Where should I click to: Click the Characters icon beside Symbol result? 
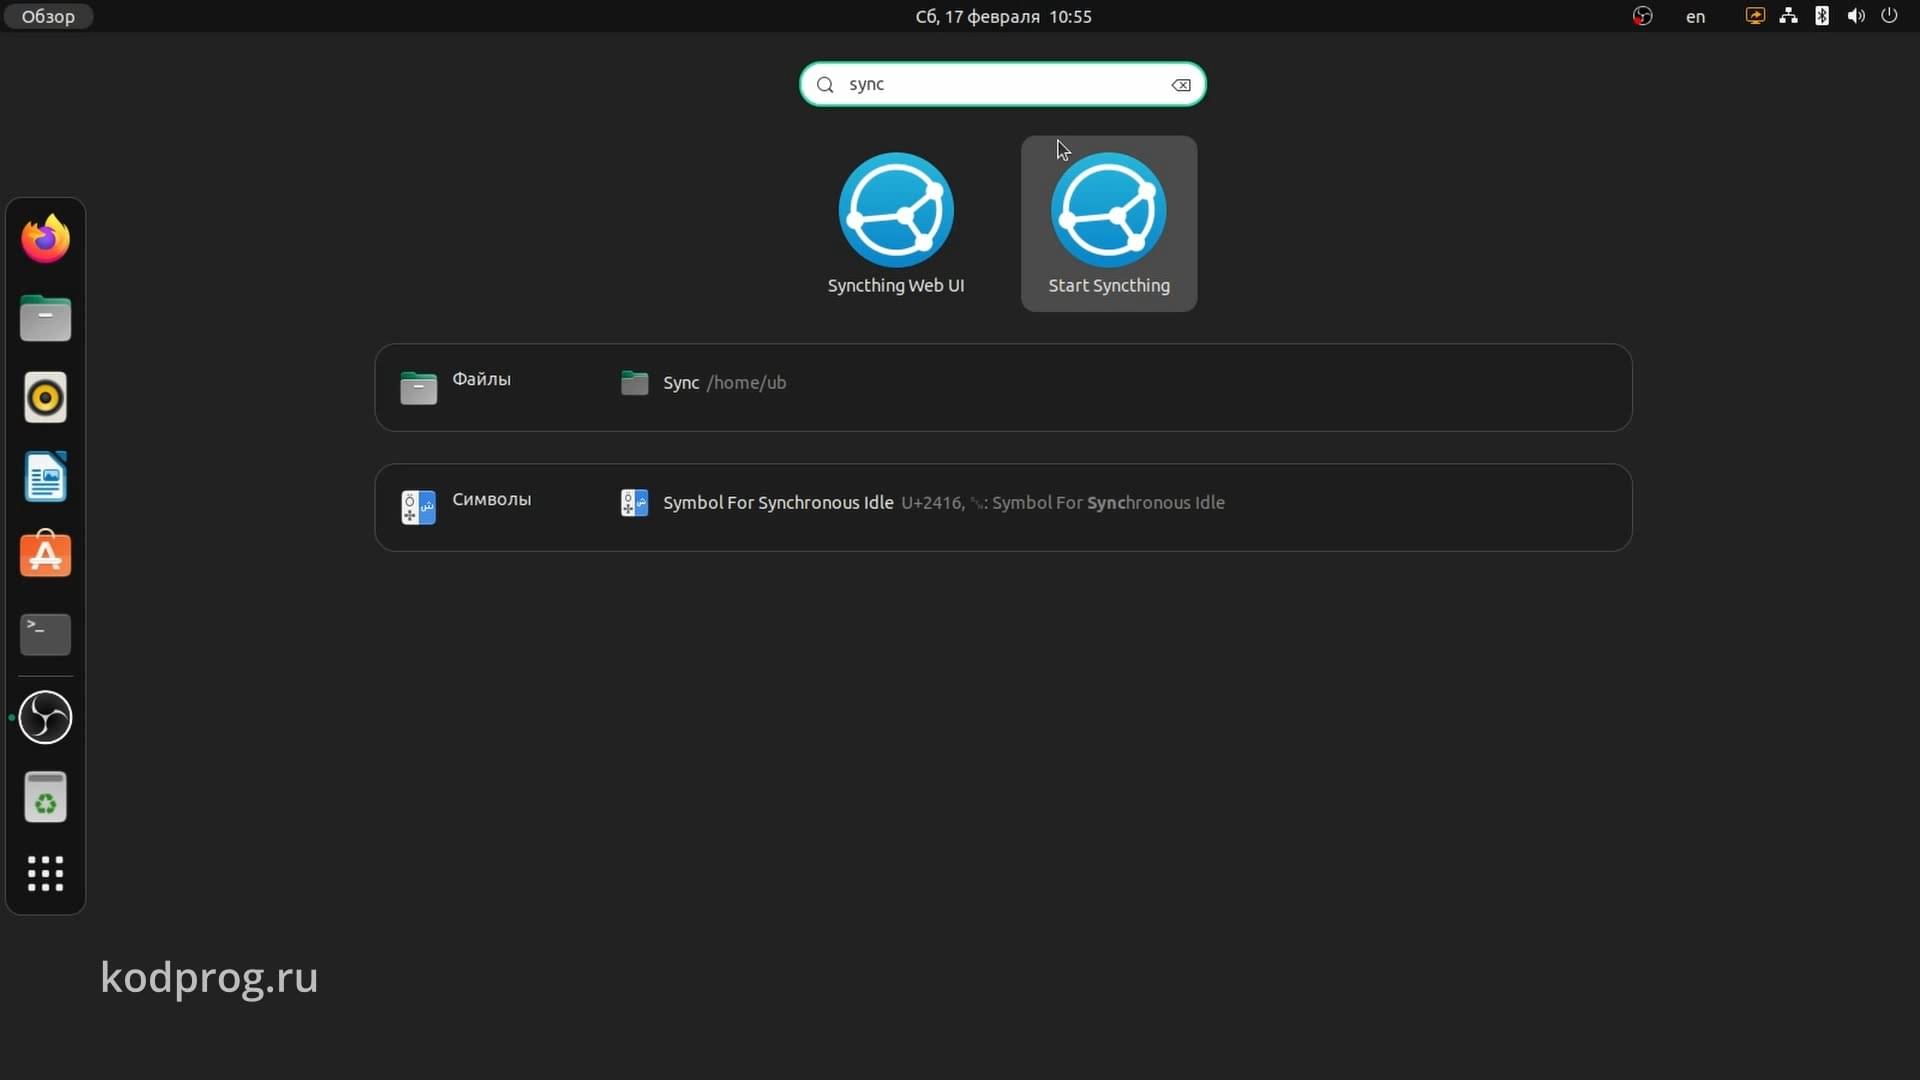pyautogui.click(x=634, y=503)
